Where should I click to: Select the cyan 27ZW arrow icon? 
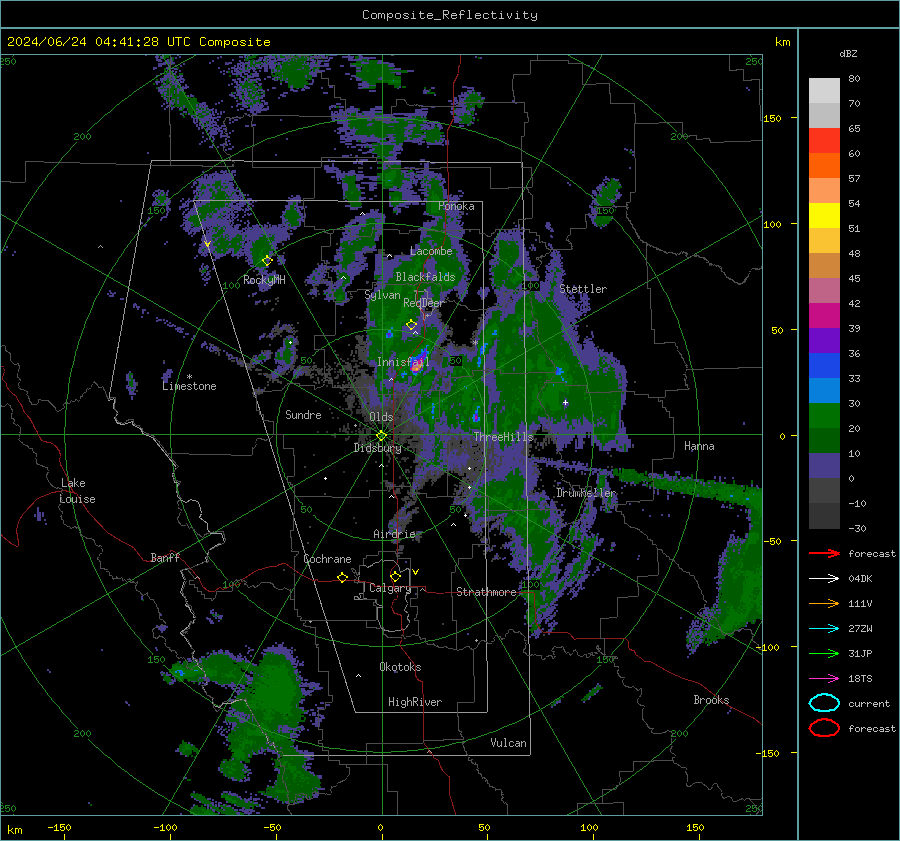click(x=824, y=629)
